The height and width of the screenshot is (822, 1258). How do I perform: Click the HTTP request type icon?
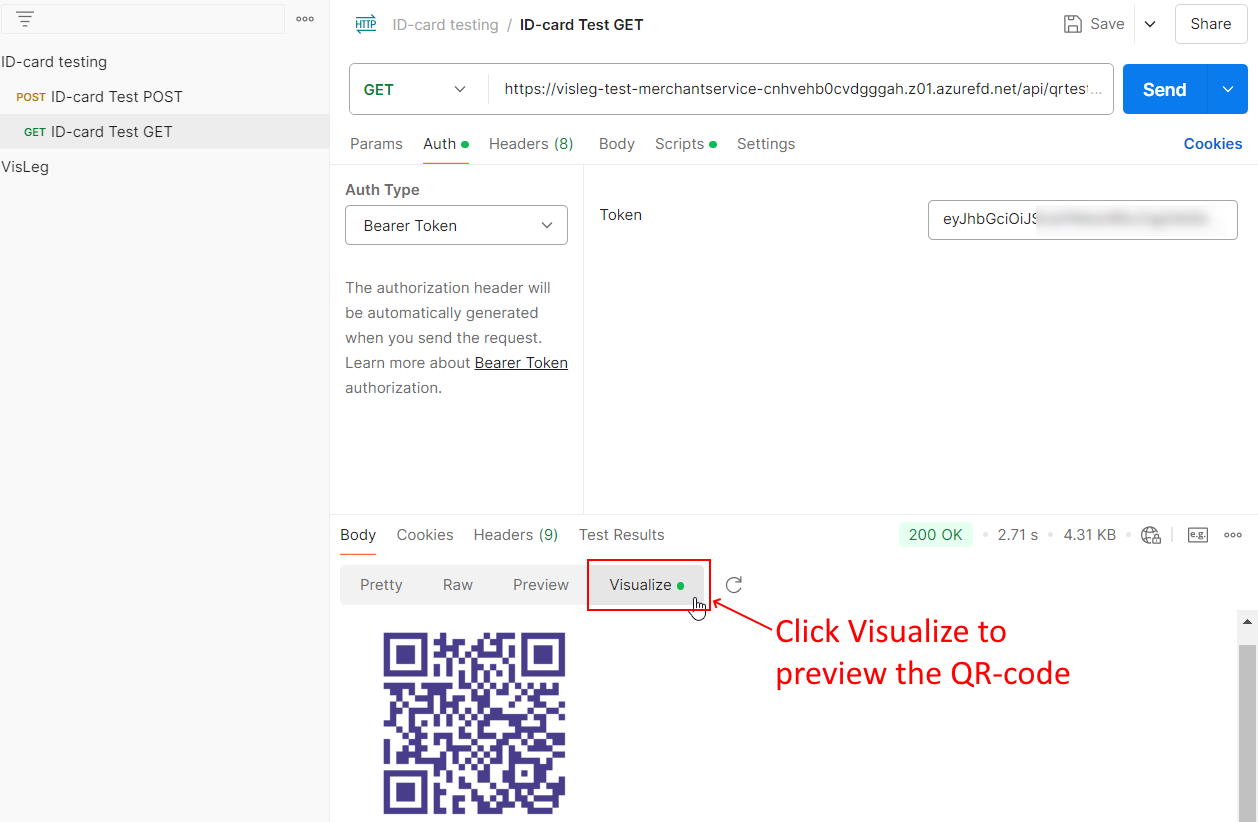point(366,24)
